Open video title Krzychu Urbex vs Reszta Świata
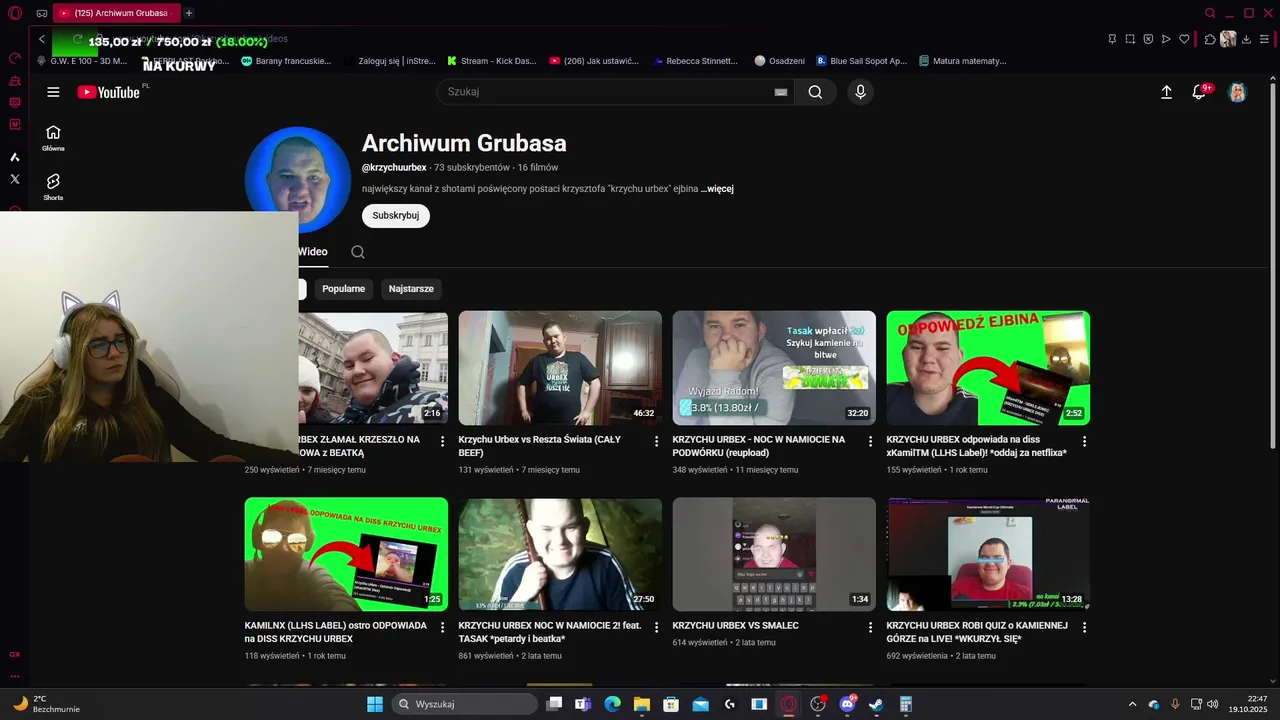 pyautogui.click(x=540, y=446)
